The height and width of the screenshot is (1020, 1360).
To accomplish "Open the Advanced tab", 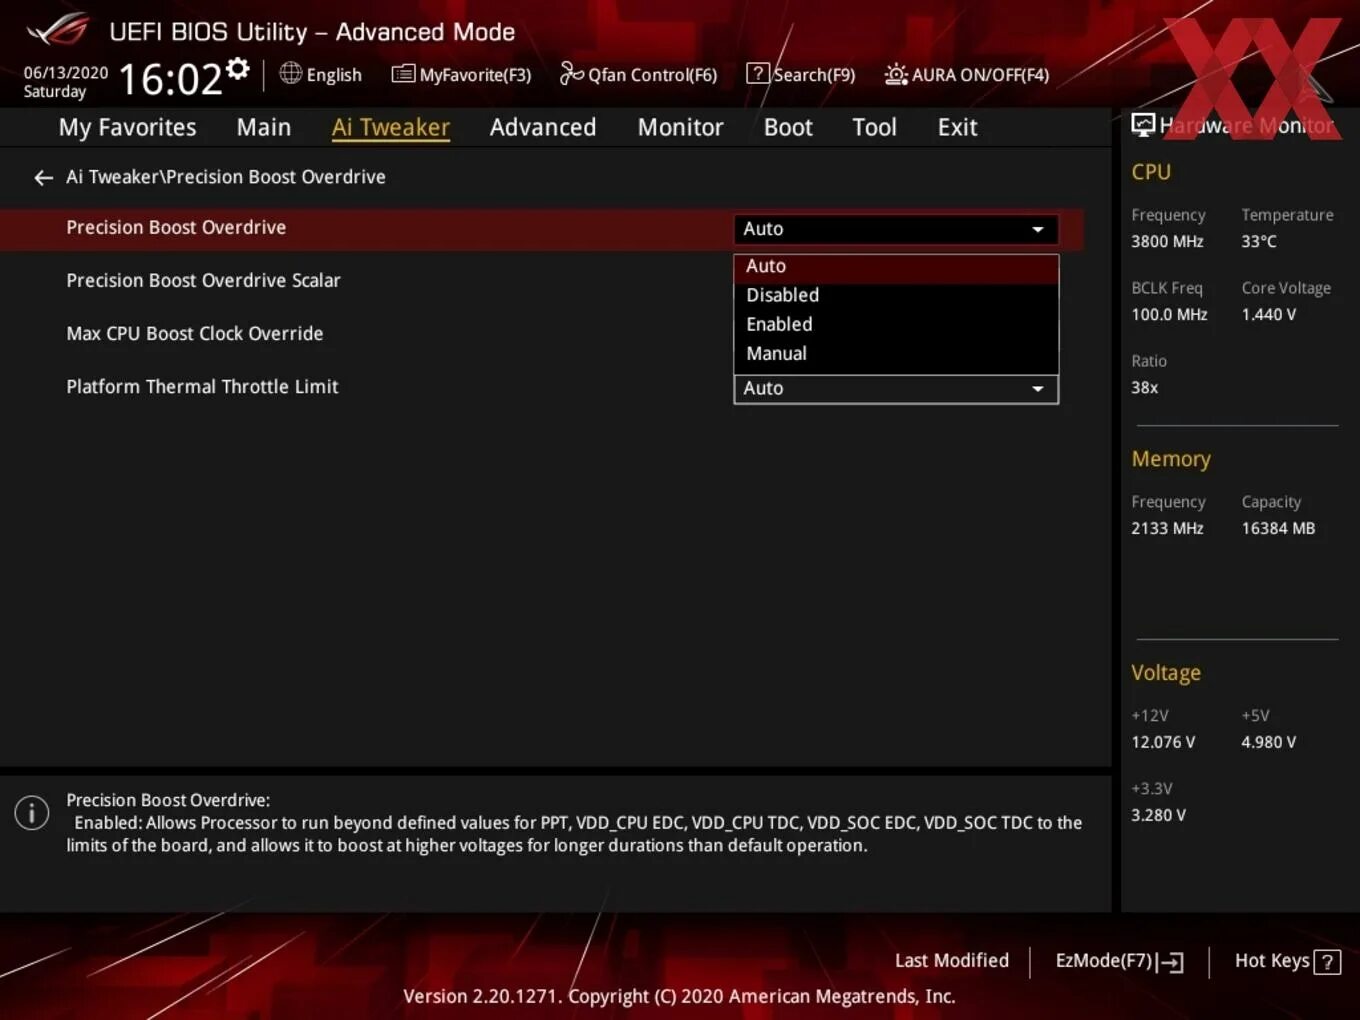I will [543, 127].
